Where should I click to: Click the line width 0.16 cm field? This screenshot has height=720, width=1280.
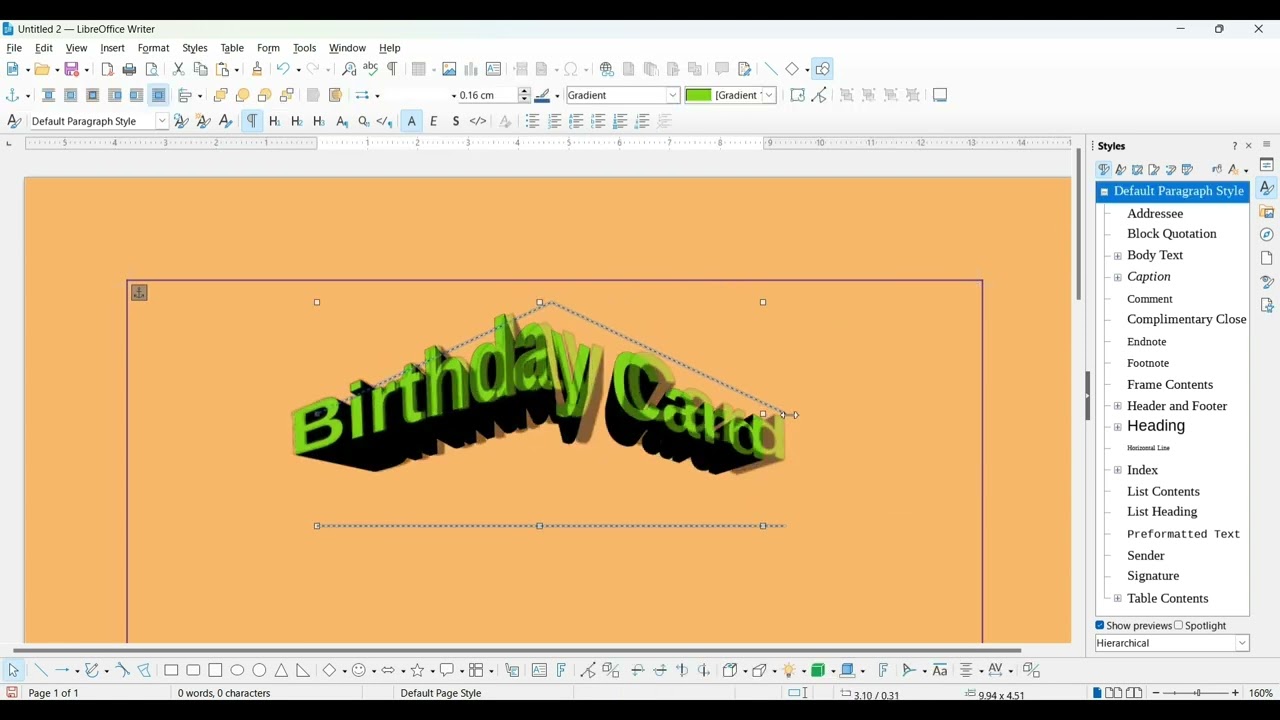point(488,95)
